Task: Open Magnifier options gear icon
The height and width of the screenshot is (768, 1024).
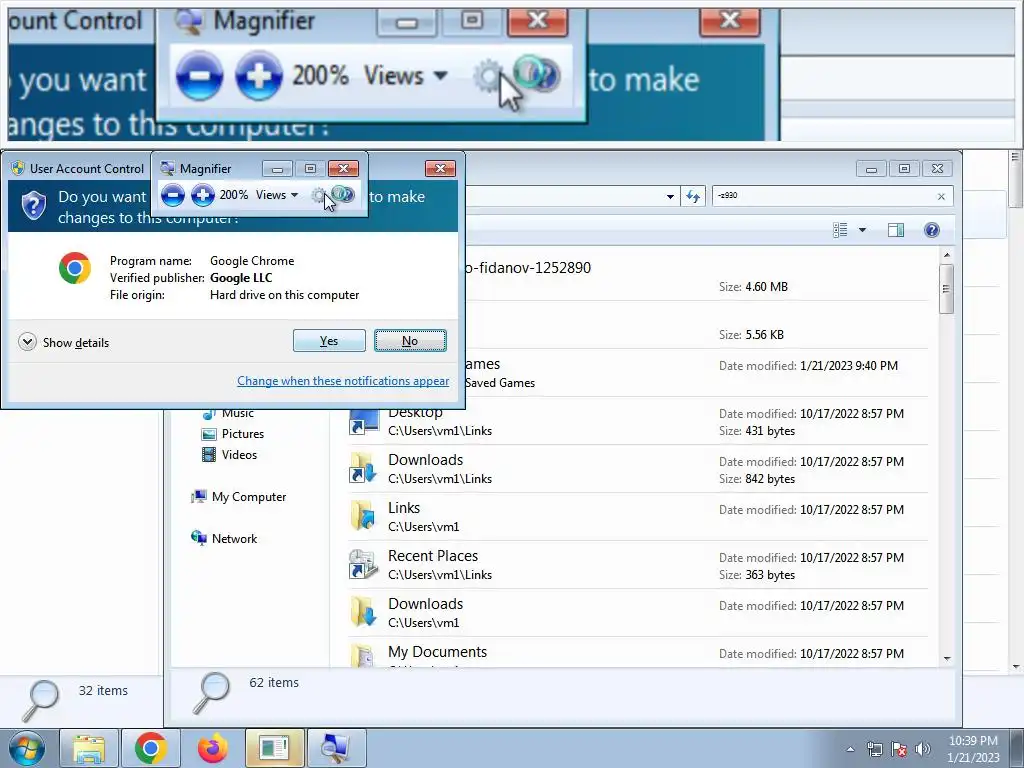Action: point(318,195)
